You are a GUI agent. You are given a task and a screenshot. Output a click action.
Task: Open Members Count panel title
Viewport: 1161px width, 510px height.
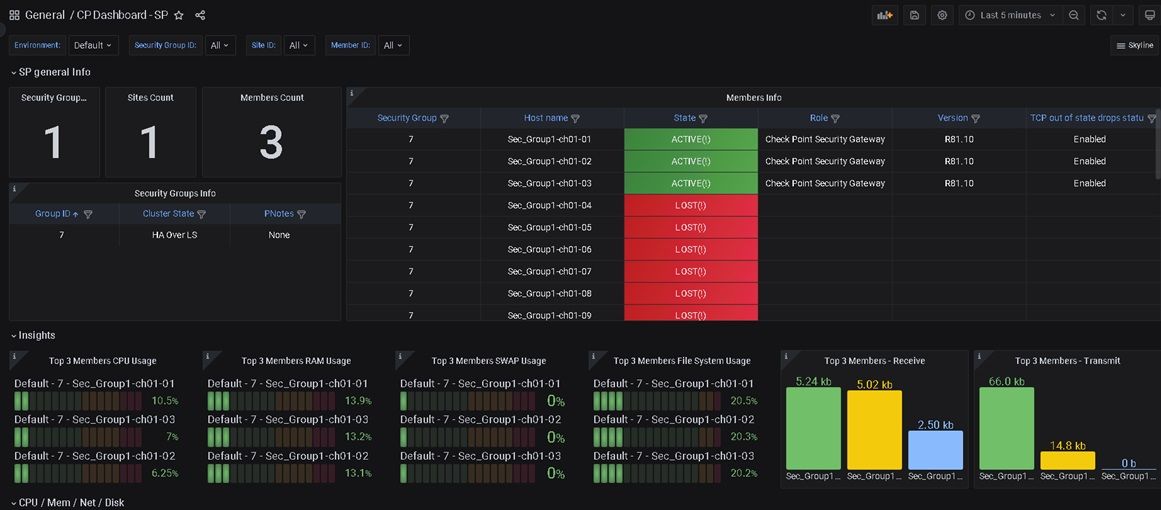point(272,98)
